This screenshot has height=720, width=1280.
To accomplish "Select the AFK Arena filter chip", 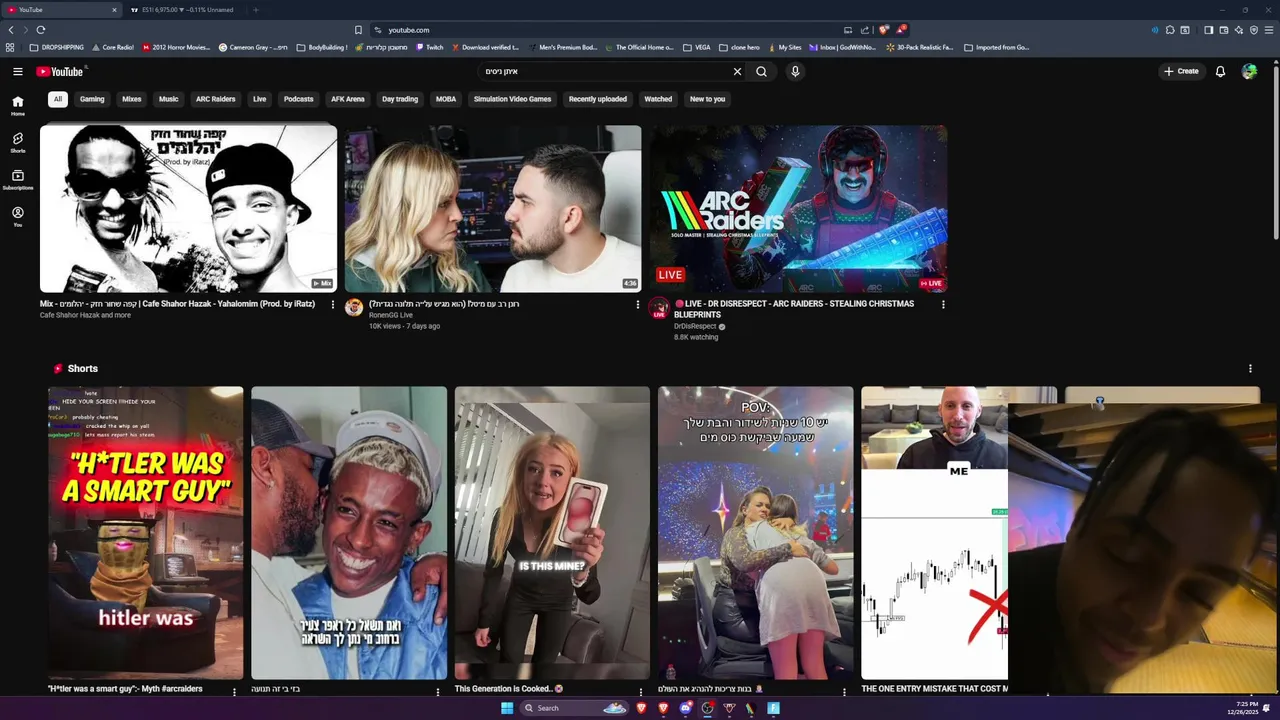I will click(347, 99).
